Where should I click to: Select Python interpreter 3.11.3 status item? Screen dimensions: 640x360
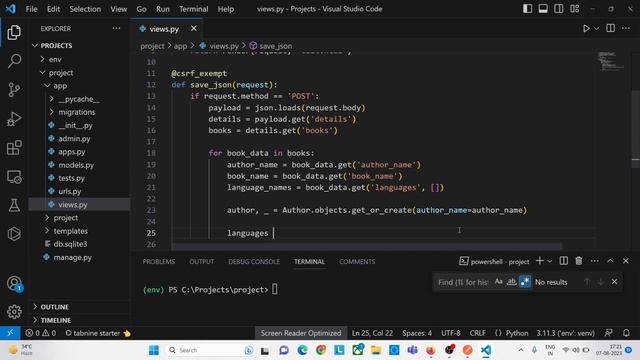pos(565,333)
